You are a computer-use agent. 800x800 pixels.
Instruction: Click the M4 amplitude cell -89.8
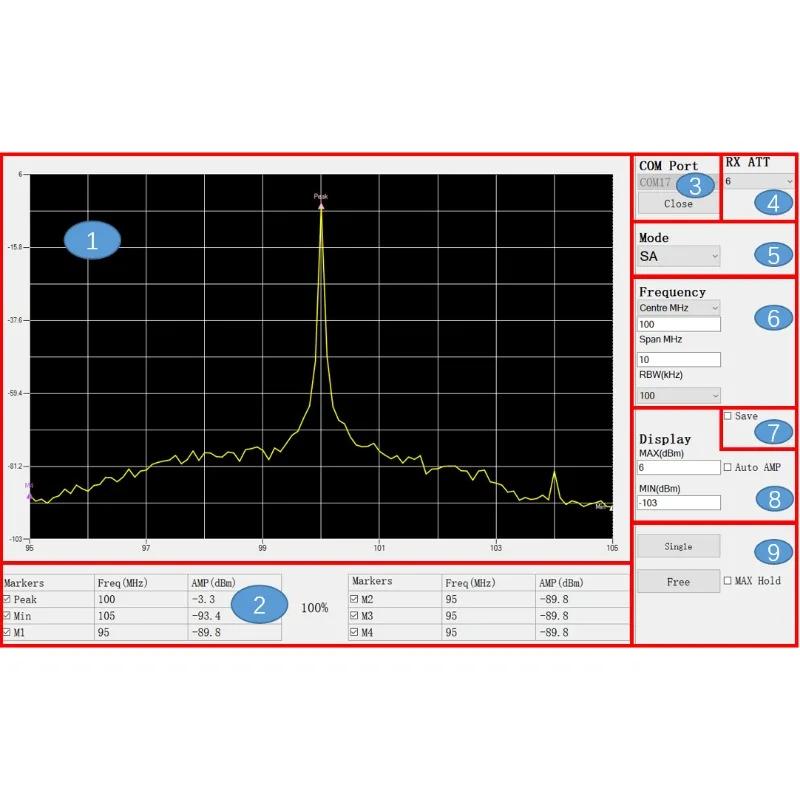pos(583,632)
